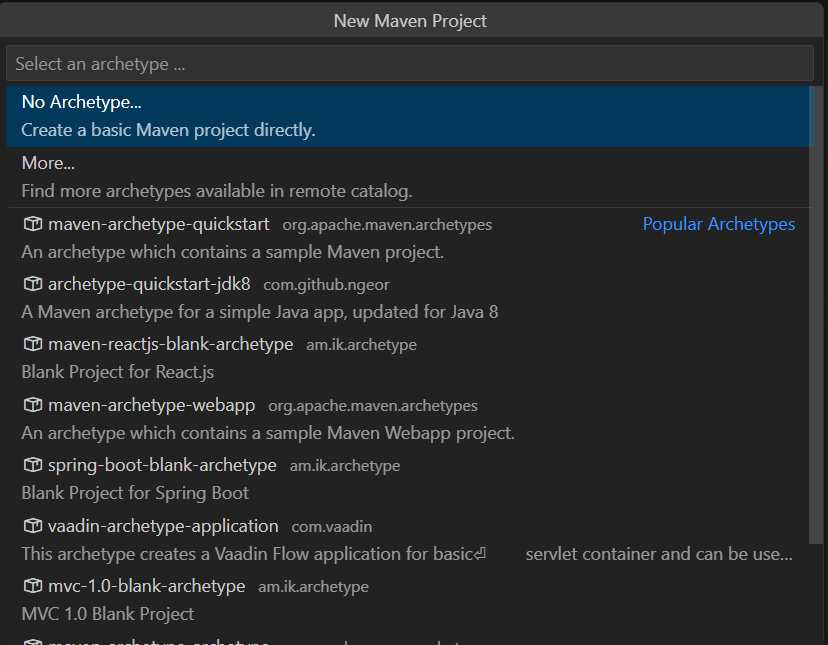Click the 'Popular Archetypes' group label

(718, 224)
